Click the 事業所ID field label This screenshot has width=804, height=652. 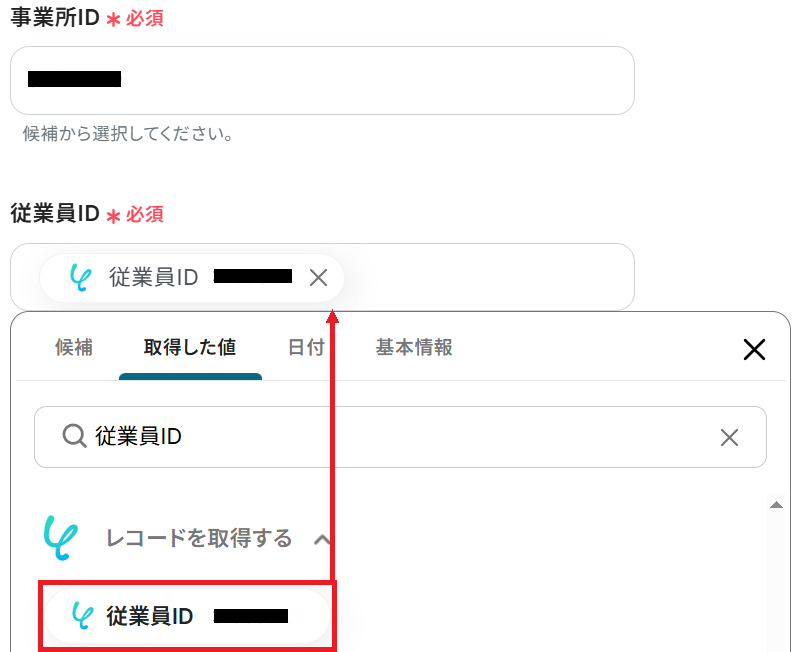55,18
